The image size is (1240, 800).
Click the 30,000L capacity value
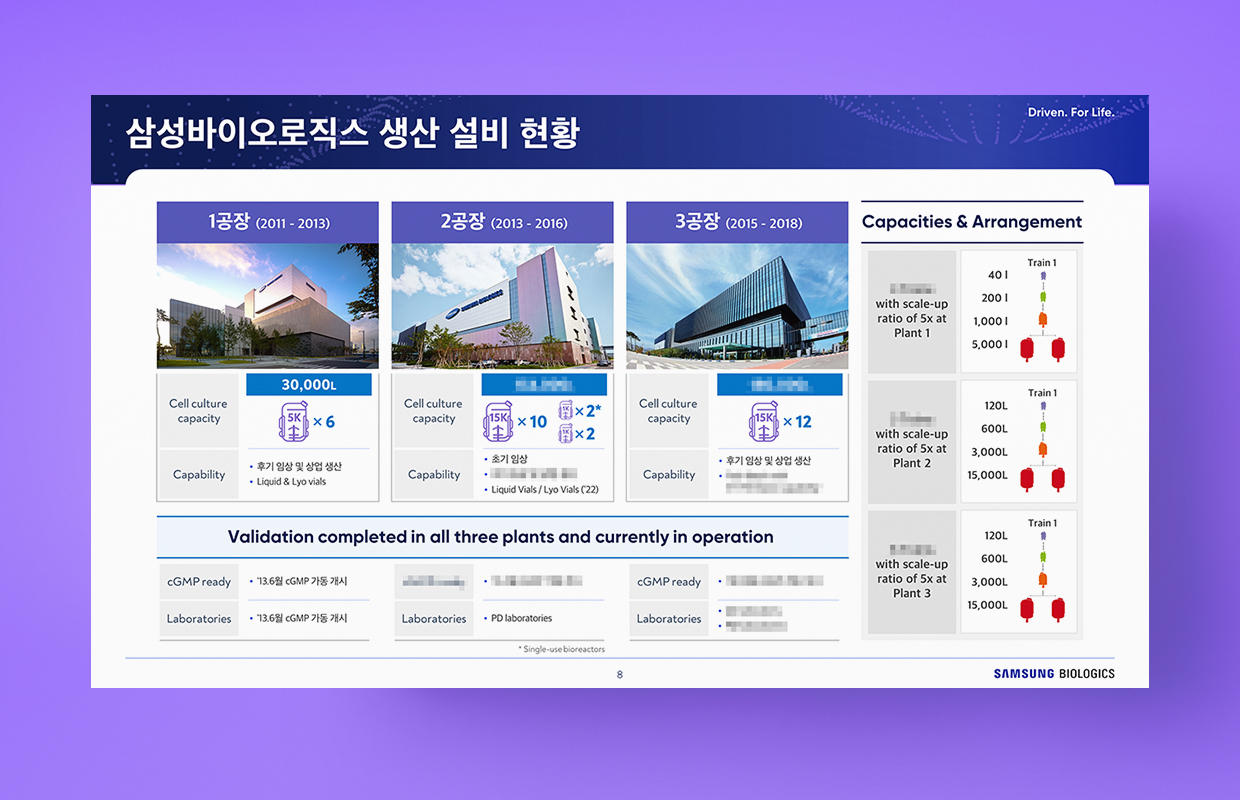point(309,385)
